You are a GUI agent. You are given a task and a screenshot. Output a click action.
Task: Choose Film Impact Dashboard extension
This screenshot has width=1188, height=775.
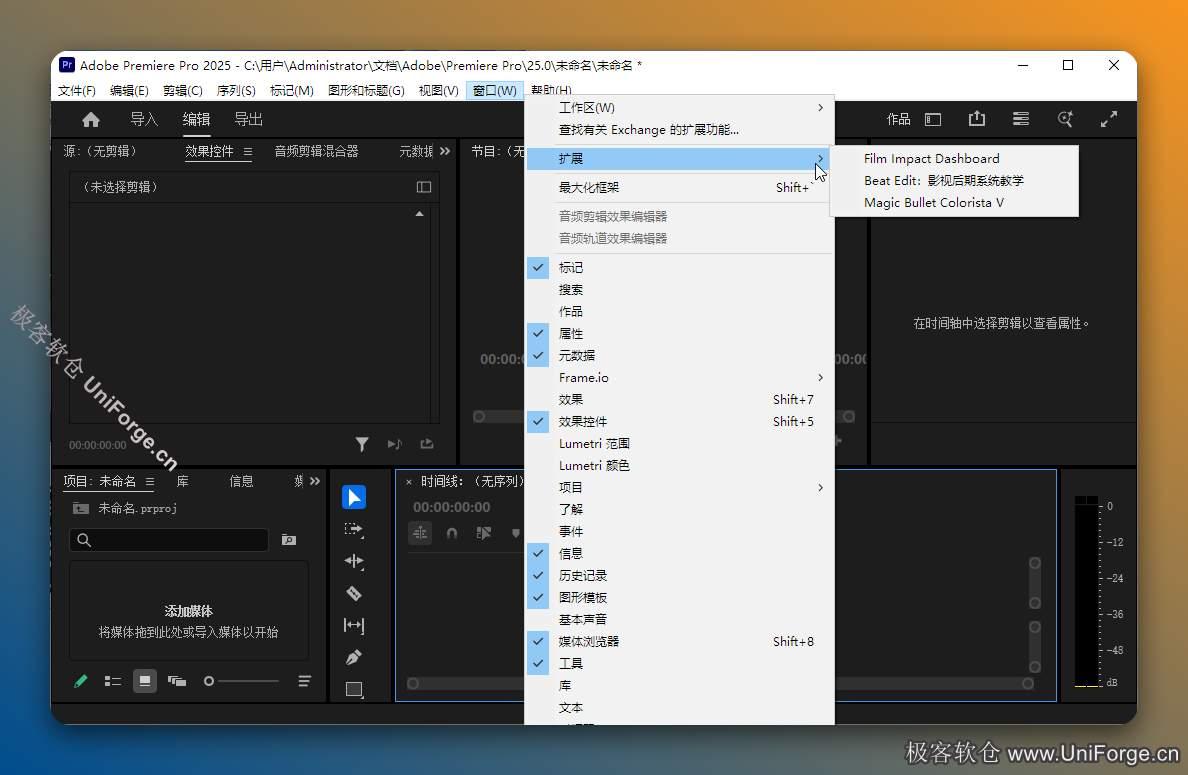[955, 158]
